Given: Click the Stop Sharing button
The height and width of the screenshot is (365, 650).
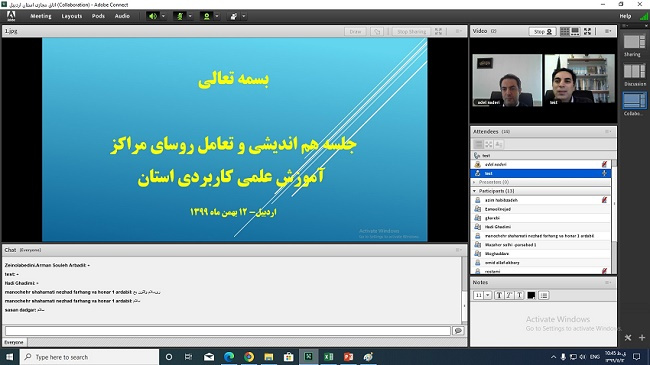Looking at the screenshot, I should [x=411, y=32].
